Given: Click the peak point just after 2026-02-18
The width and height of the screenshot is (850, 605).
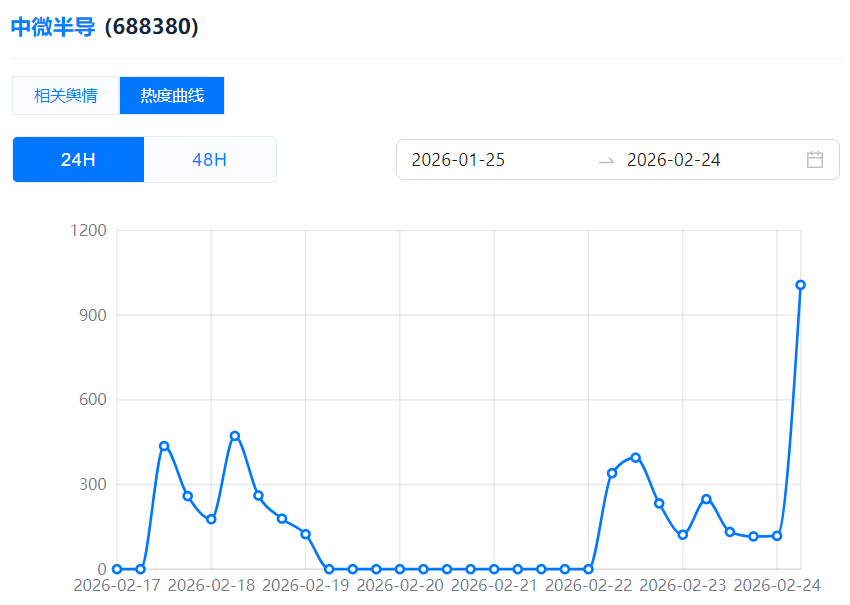Looking at the screenshot, I should (235, 436).
